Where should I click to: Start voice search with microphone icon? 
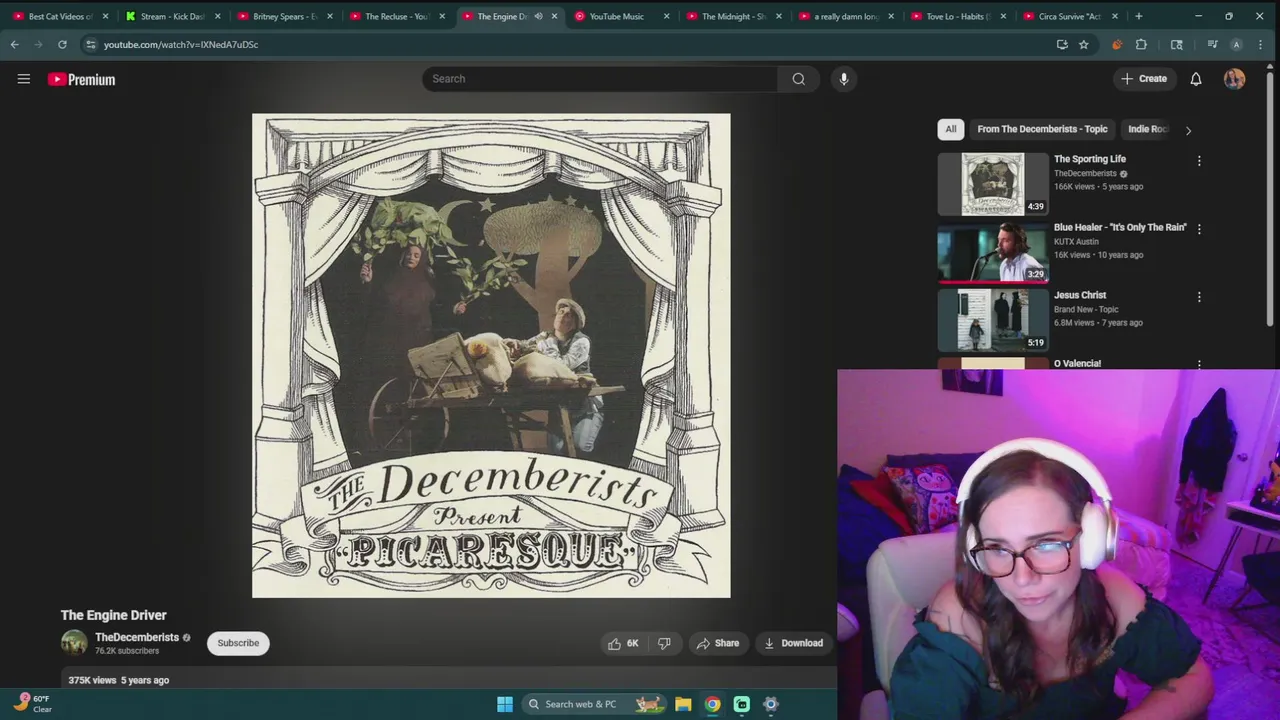click(844, 79)
